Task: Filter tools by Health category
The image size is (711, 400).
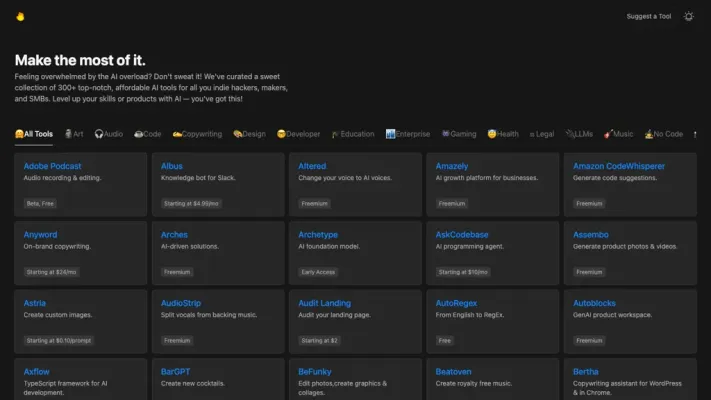Action: (x=503, y=134)
